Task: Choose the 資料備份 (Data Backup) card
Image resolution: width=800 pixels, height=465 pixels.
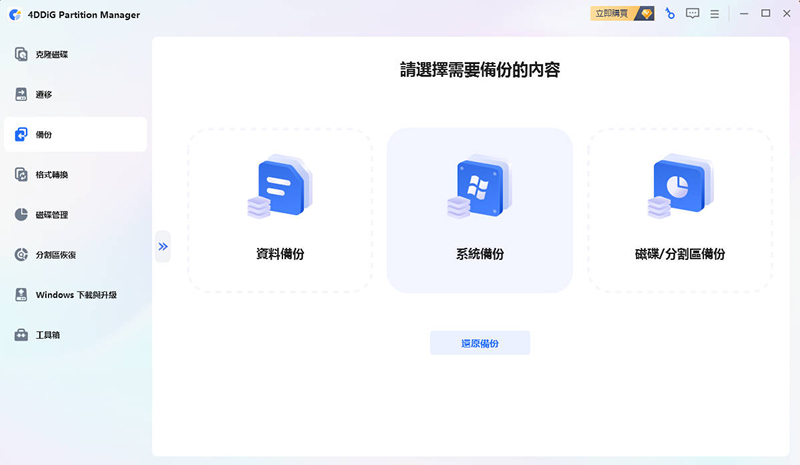Action: coord(280,210)
